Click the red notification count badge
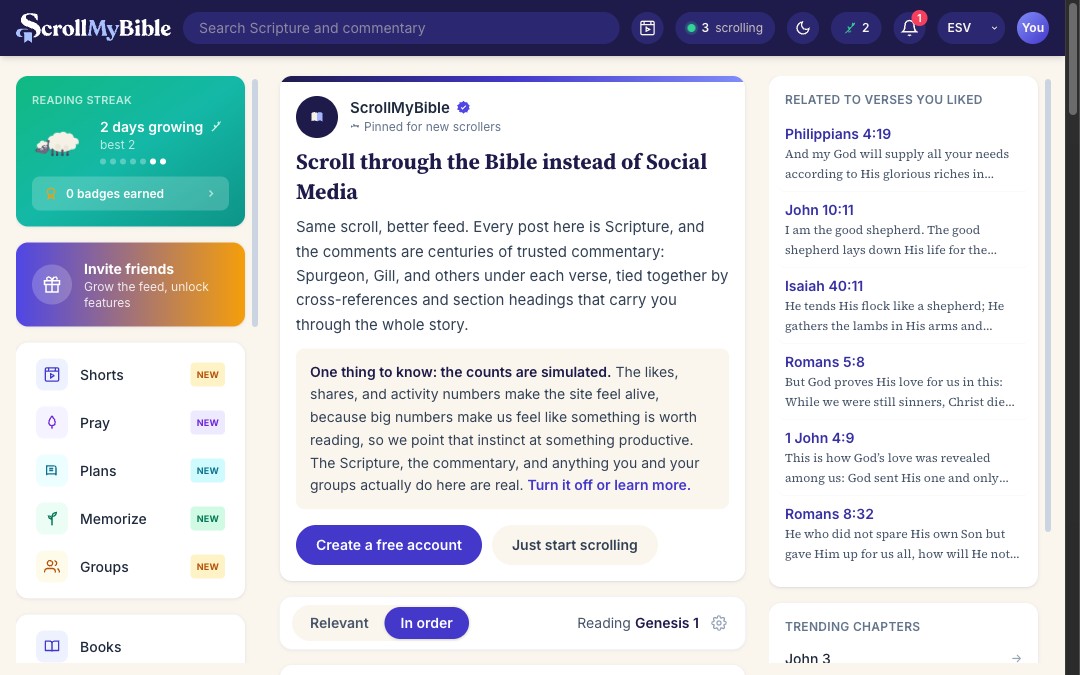Image resolution: width=1080 pixels, height=675 pixels. (x=919, y=19)
